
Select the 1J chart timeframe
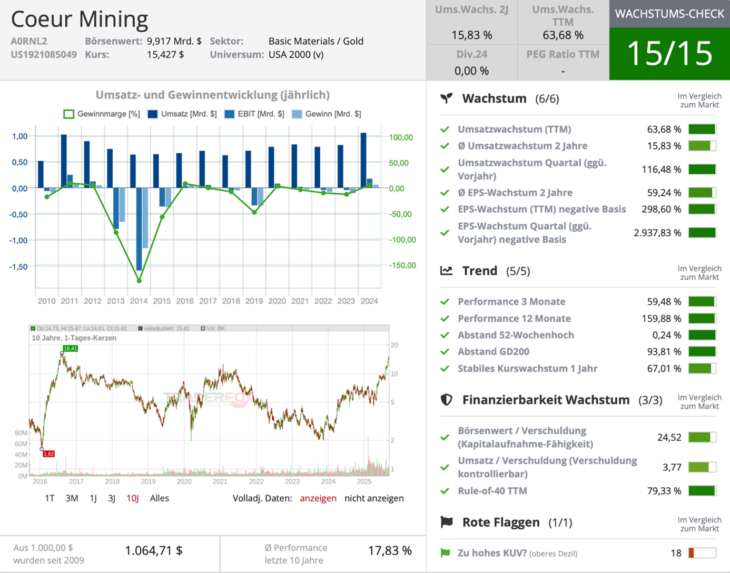(93, 498)
